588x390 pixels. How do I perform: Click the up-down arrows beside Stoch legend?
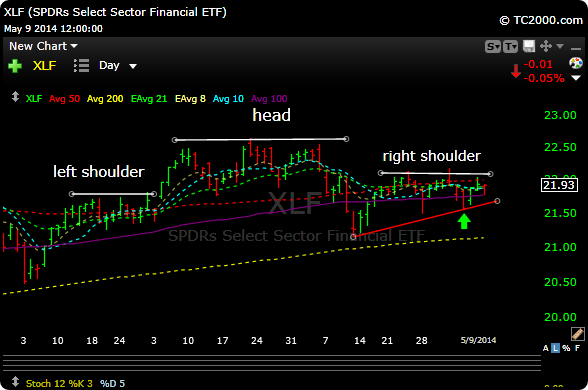[15, 382]
